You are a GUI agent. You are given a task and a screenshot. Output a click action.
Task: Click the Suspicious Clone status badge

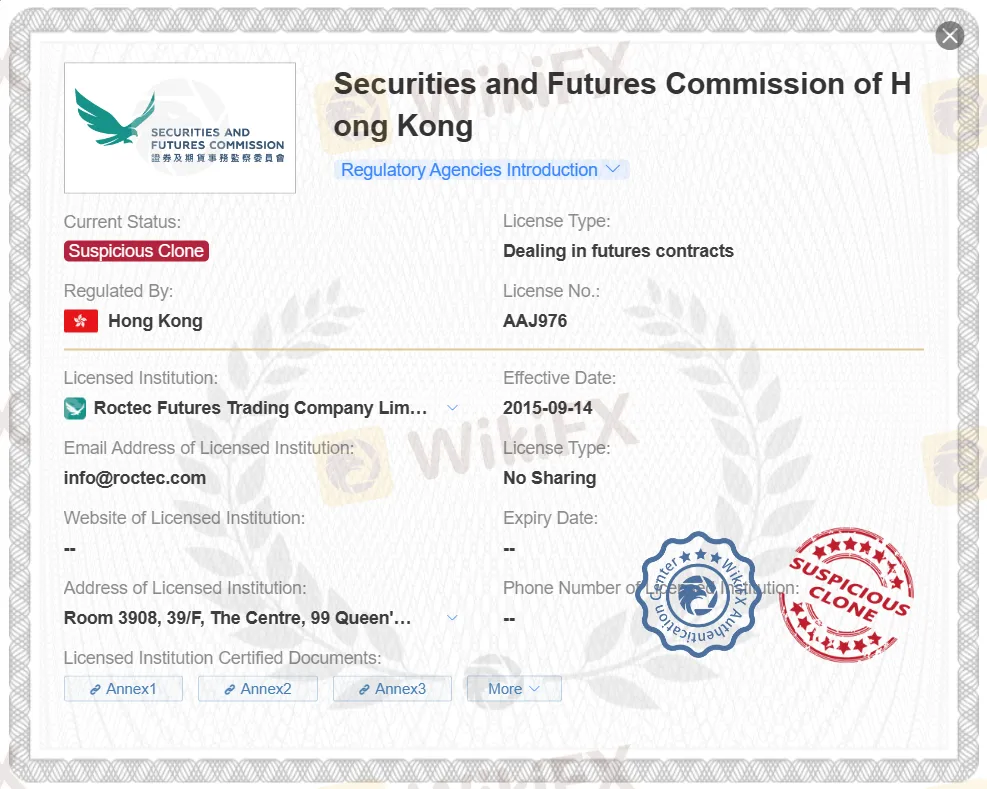click(x=136, y=251)
